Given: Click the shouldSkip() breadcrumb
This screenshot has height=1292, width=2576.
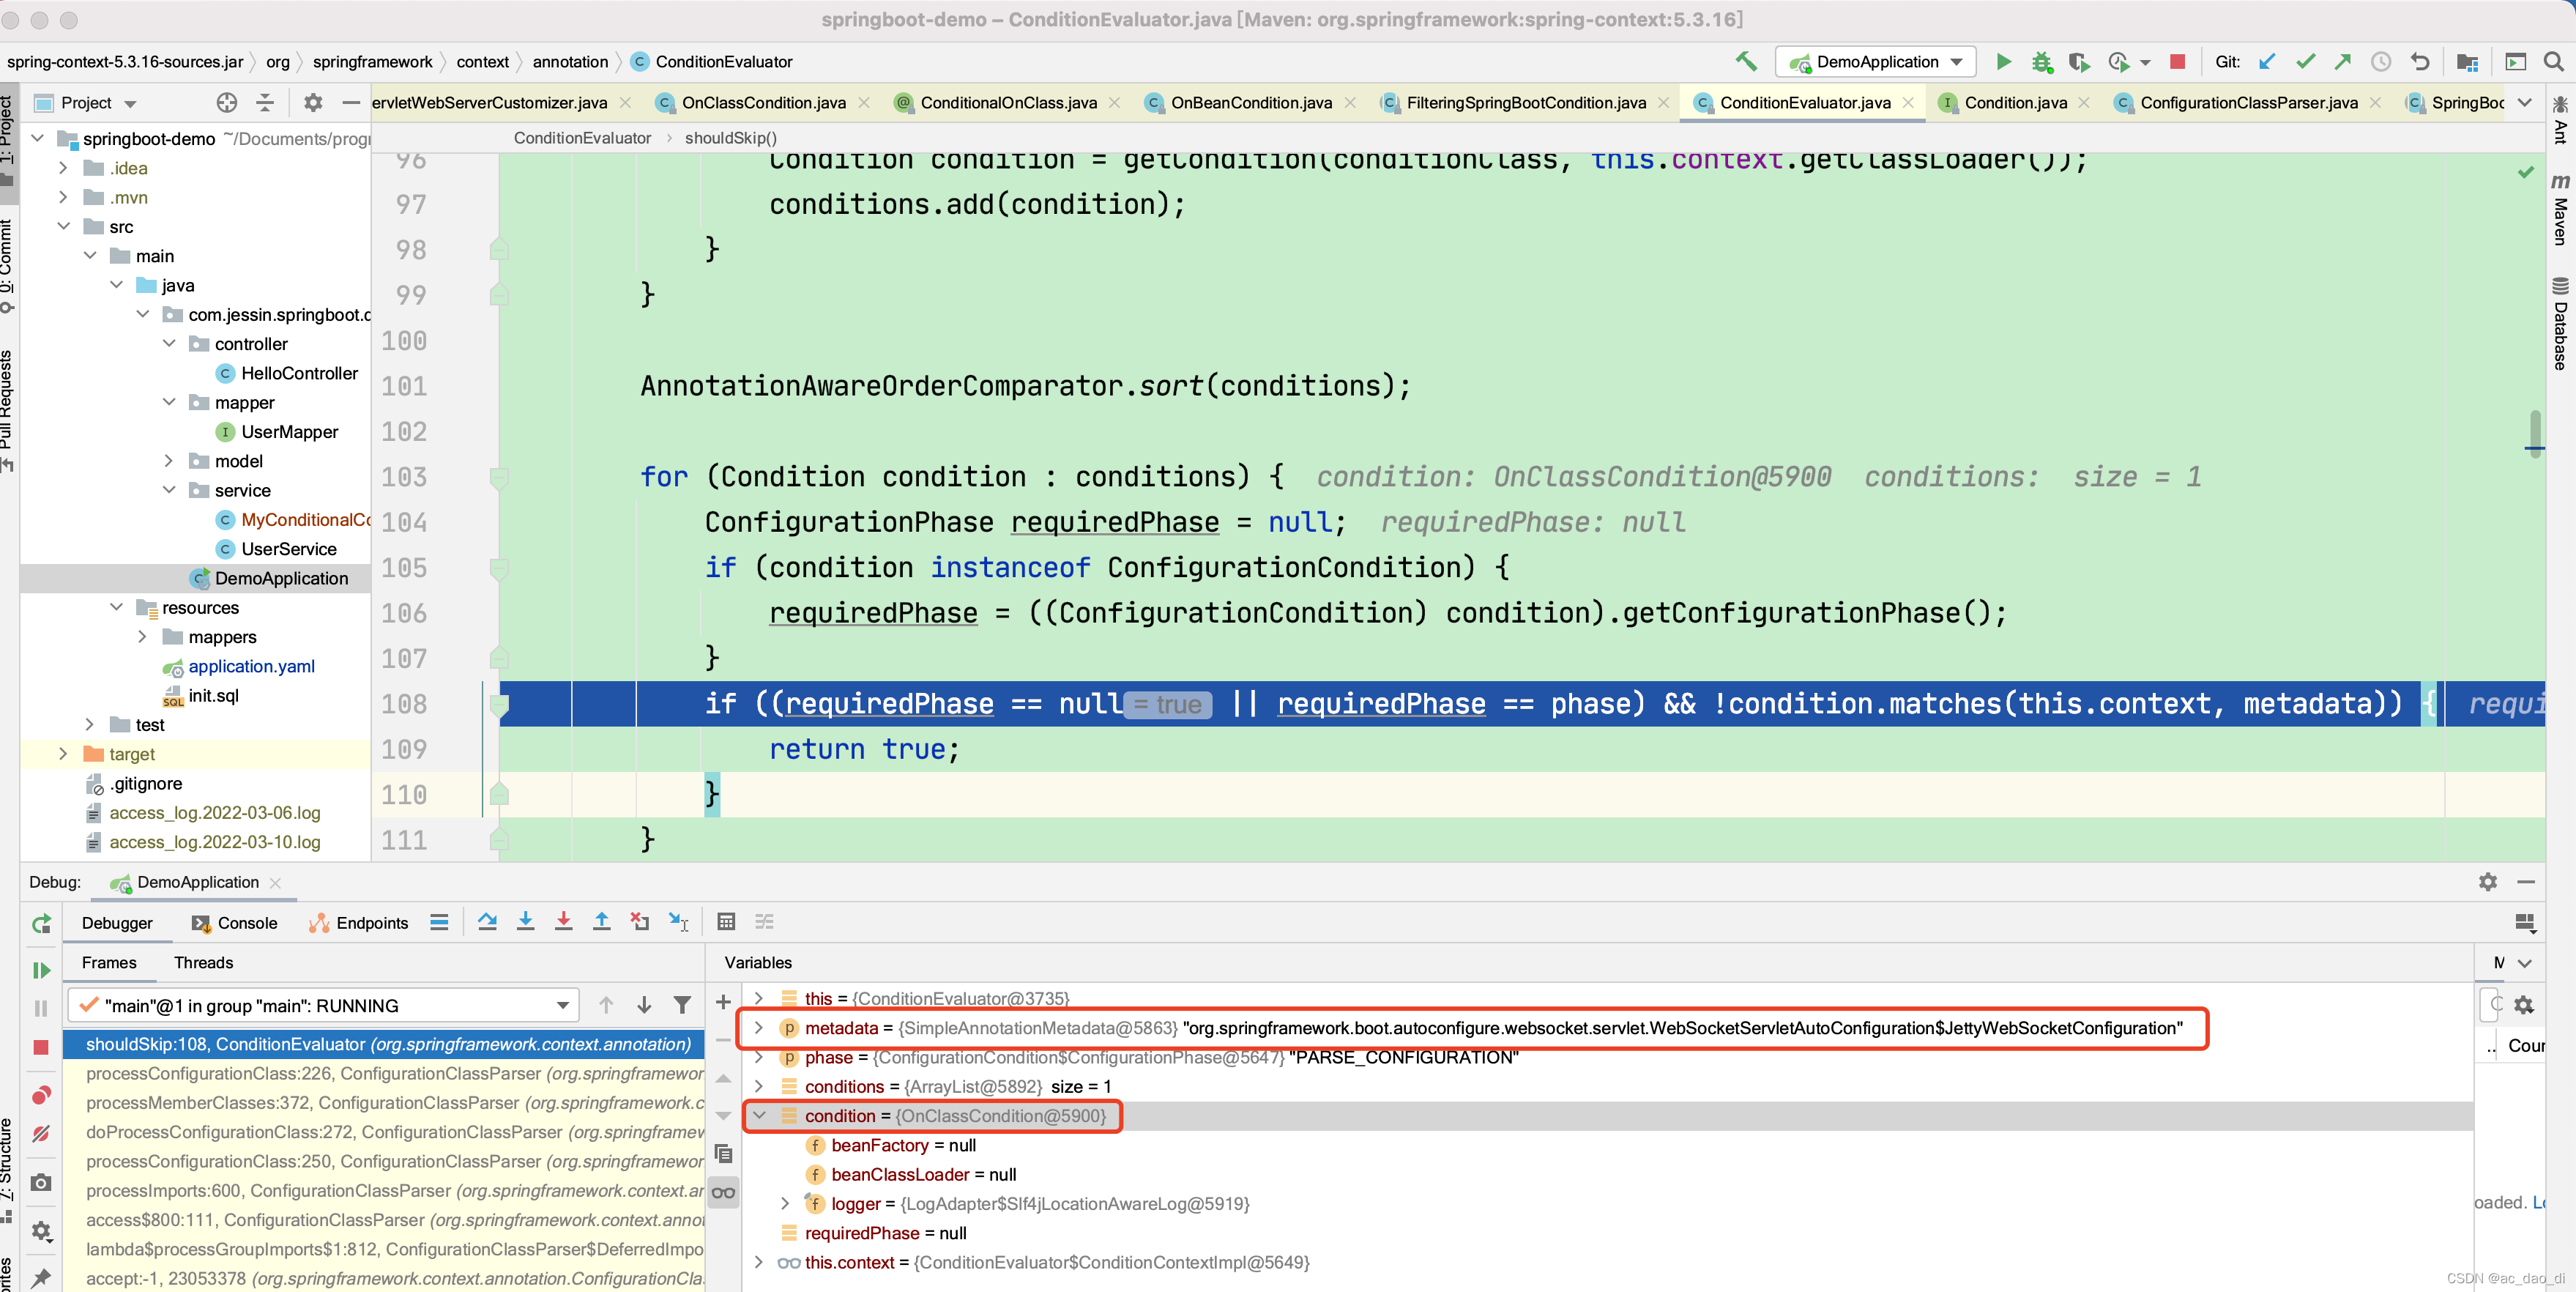Looking at the screenshot, I should coord(731,138).
